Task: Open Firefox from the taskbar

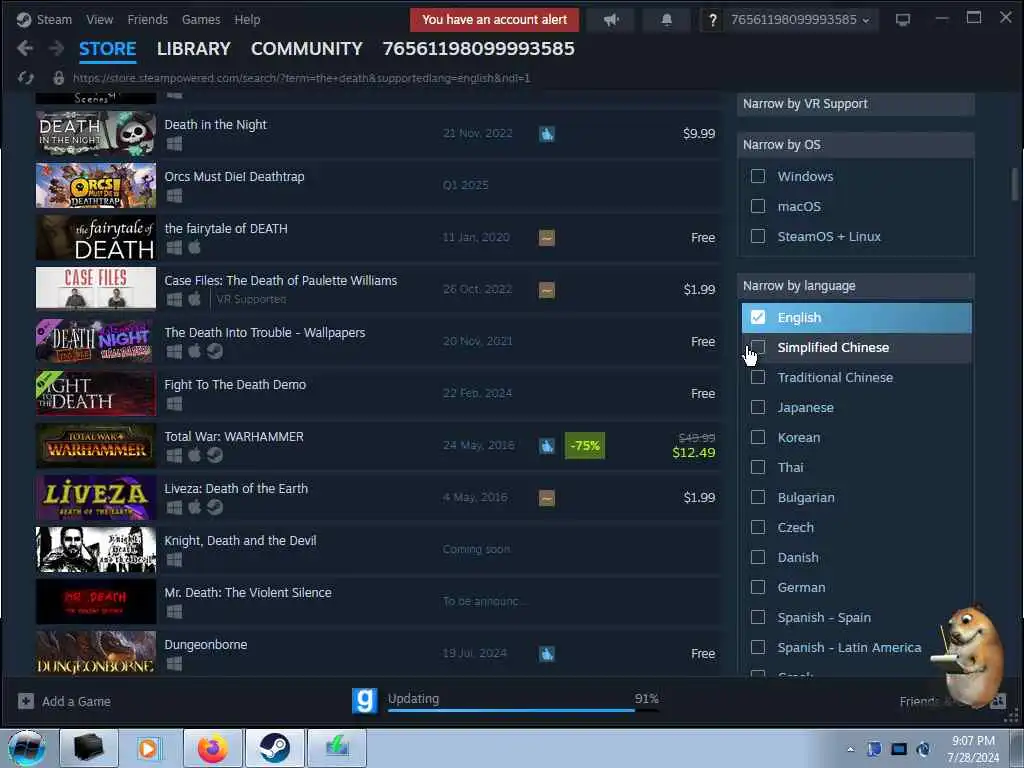Action: 213,748
